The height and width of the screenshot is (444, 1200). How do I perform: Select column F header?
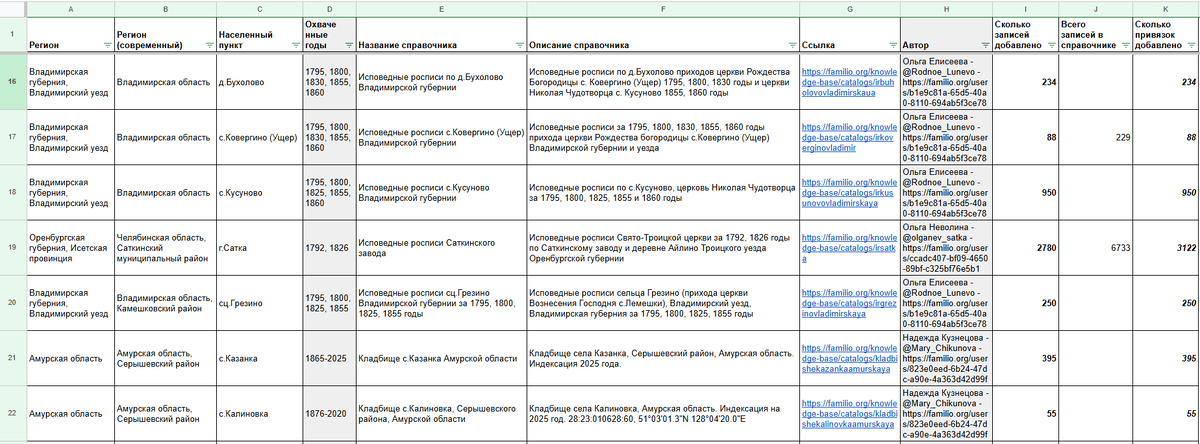point(662,7)
